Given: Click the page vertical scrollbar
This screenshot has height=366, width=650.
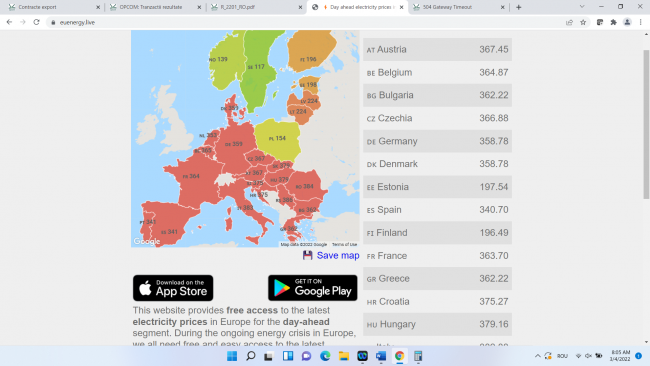Looking at the screenshot, I should click(x=646, y=124).
